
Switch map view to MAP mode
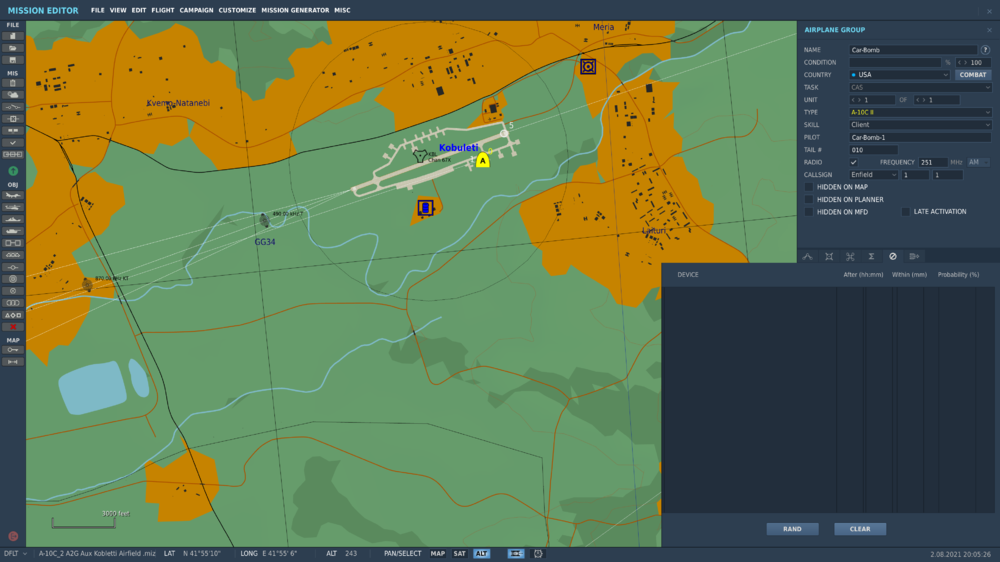438,554
